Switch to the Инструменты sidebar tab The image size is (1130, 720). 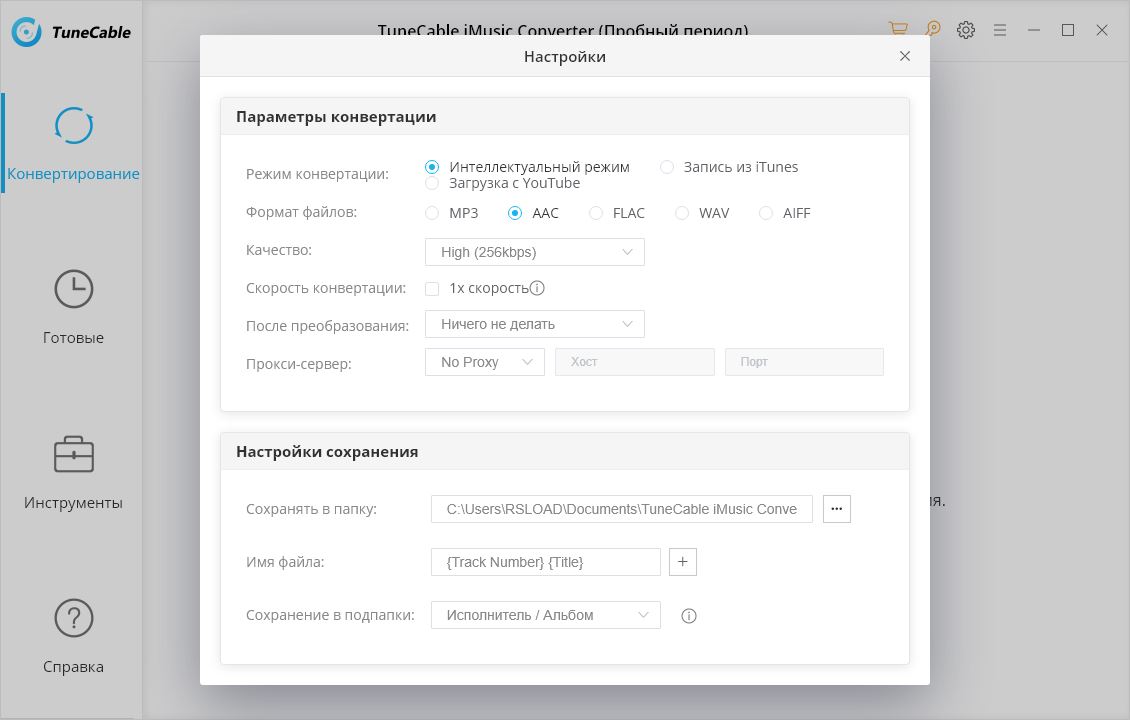click(73, 472)
